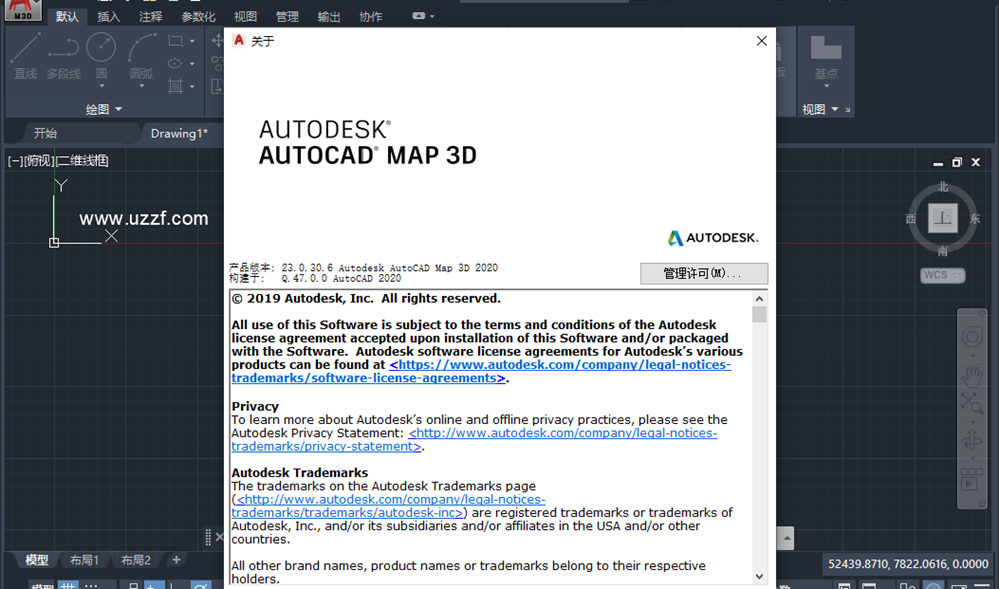Viewport: 999px width, 589px height.
Task: Toggle snap mode dots in status bar
Action: pos(91,585)
